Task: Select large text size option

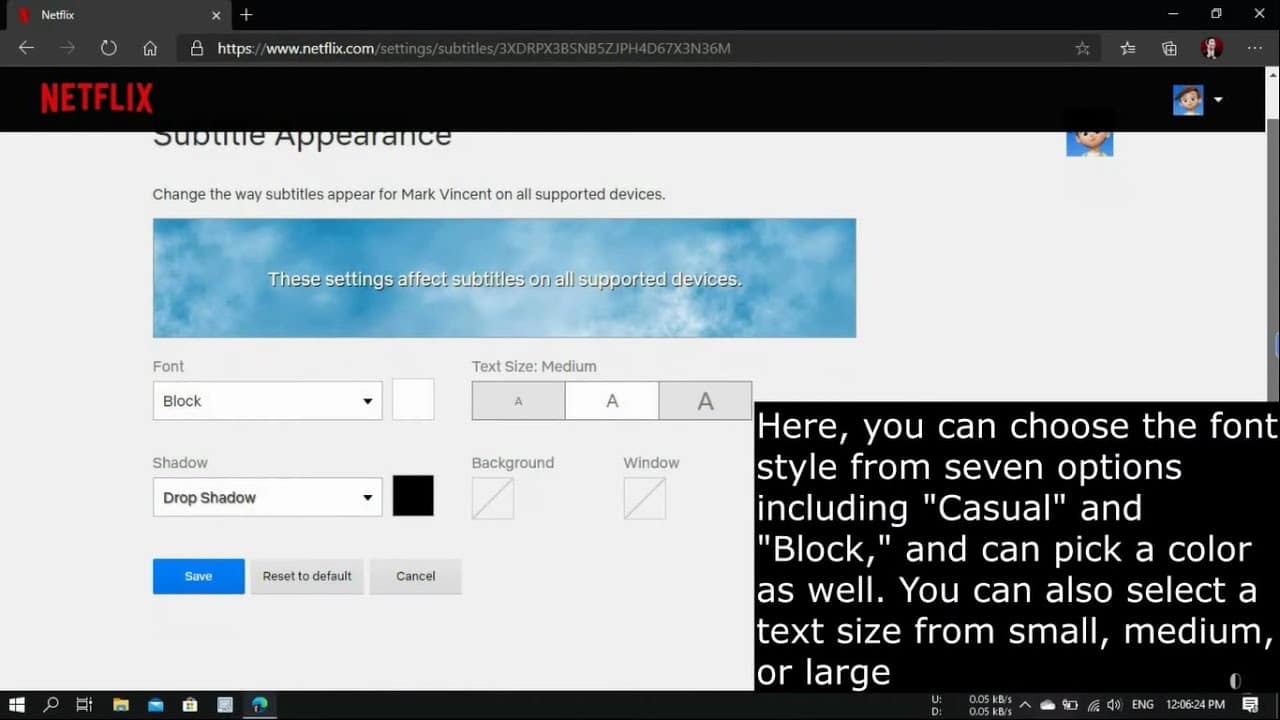Action: click(705, 401)
